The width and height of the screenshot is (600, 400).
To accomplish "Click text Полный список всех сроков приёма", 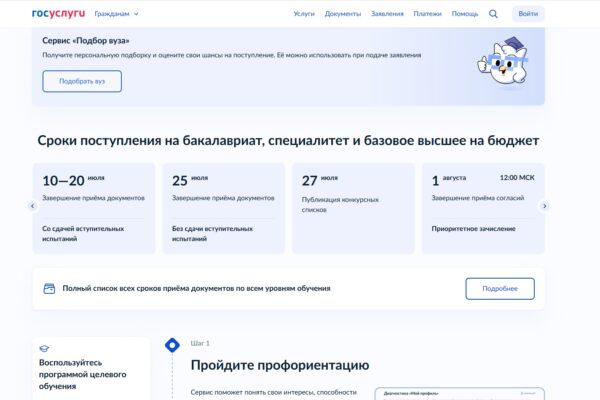I will [x=196, y=288].
